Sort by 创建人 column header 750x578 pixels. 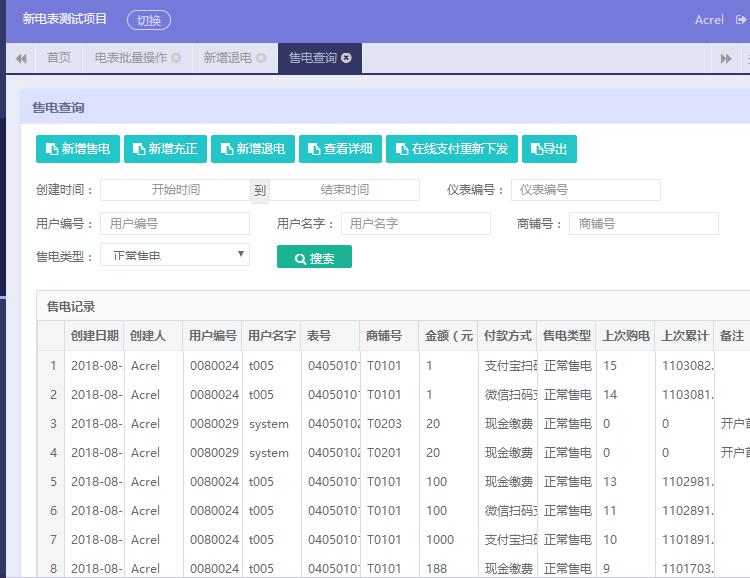coord(153,336)
